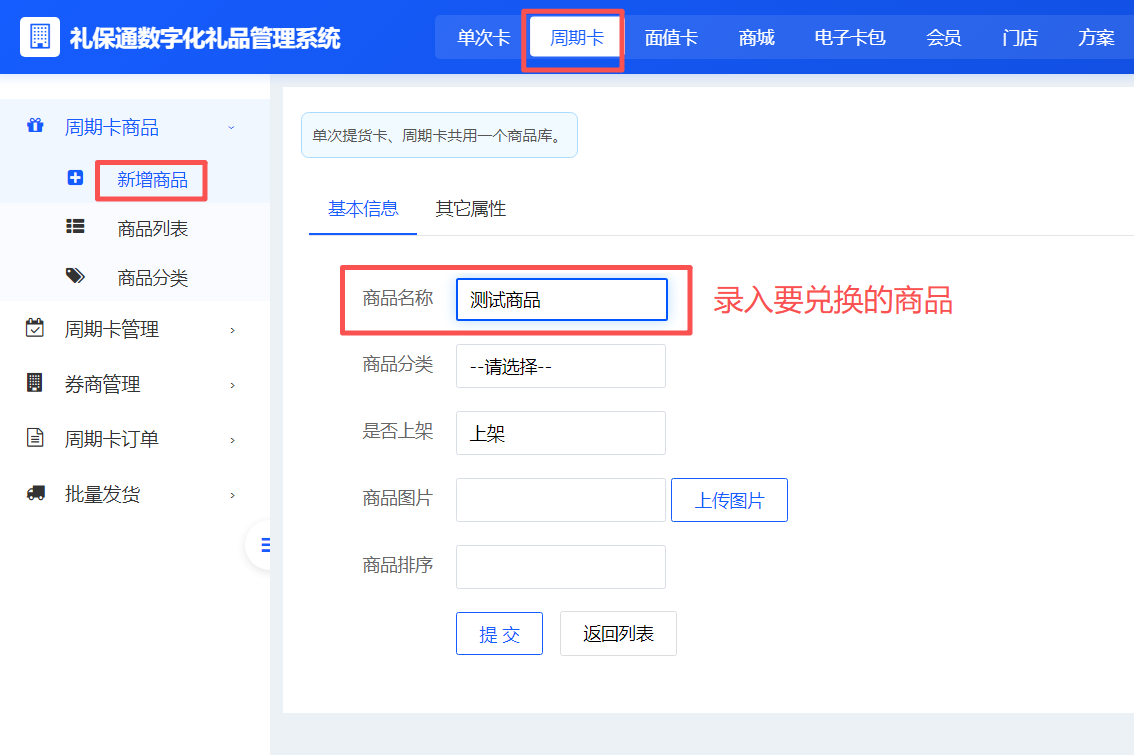Expand the 周期卡管理 section chevron
The width and height of the screenshot is (1134, 755).
(232, 328)
